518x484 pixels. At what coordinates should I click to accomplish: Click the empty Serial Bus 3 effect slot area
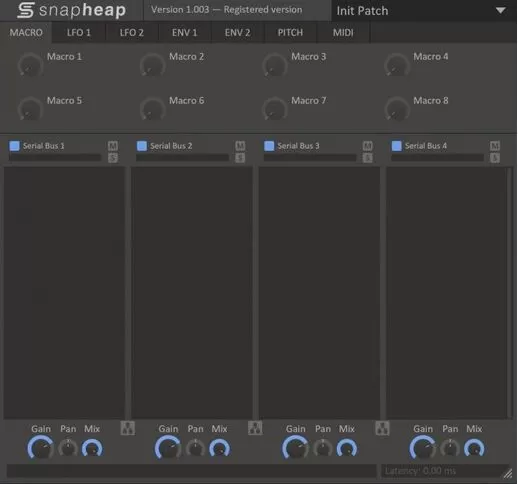click(319, 293)
